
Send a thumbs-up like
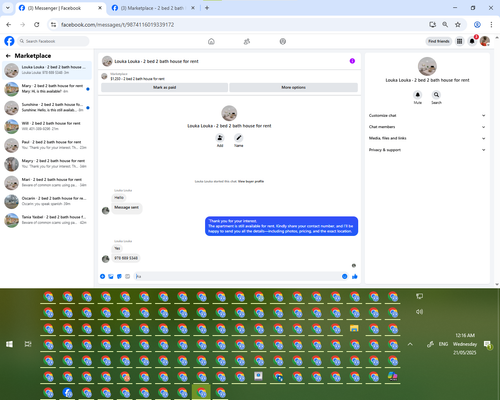355,276
